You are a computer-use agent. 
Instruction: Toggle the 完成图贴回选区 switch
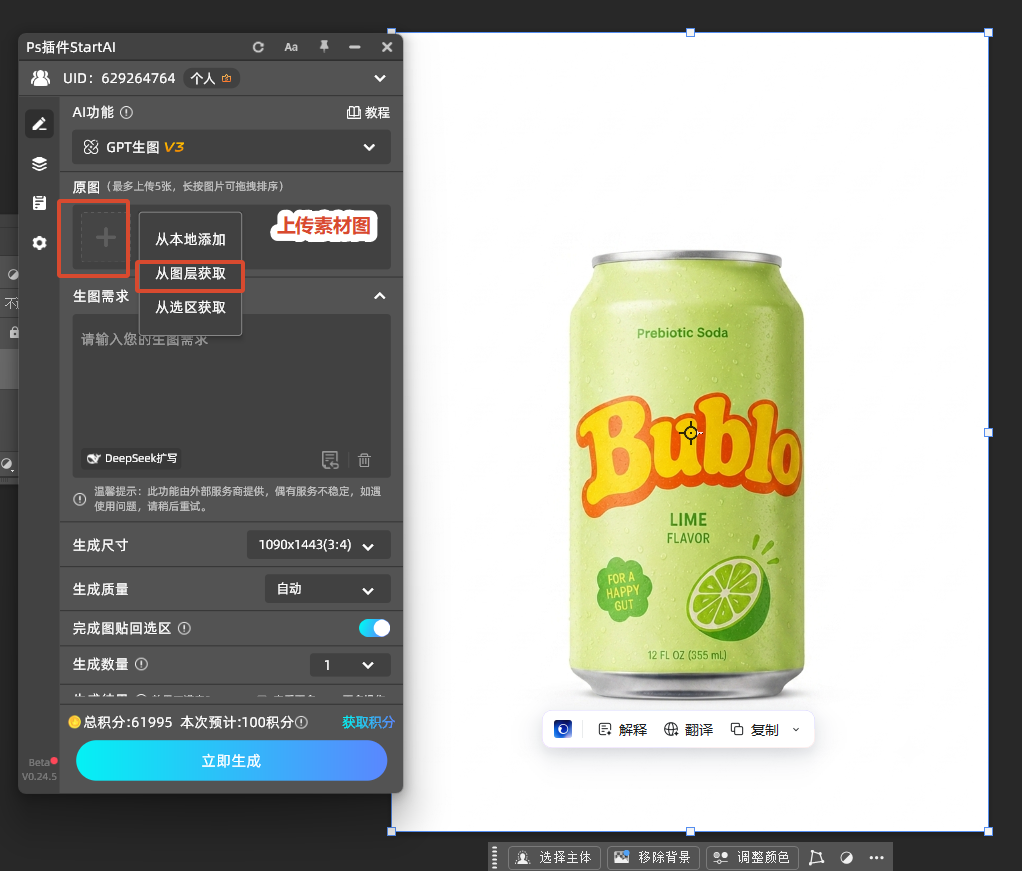374,628
